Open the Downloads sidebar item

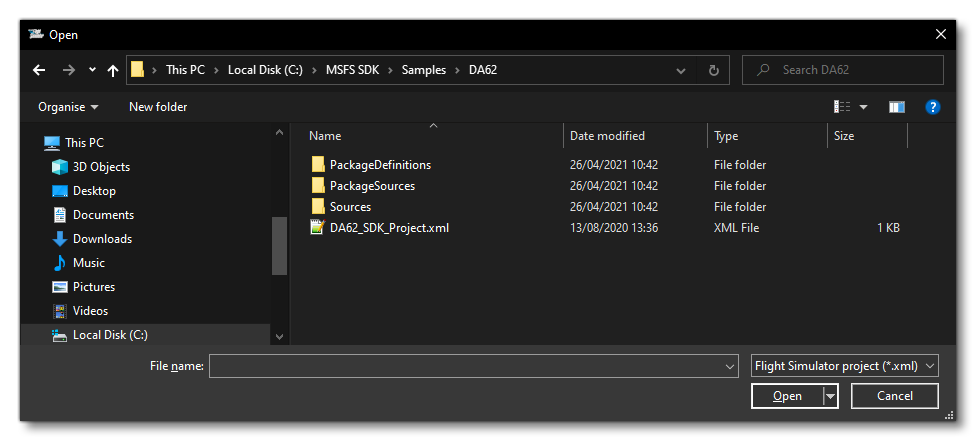(x=102, y=239)
